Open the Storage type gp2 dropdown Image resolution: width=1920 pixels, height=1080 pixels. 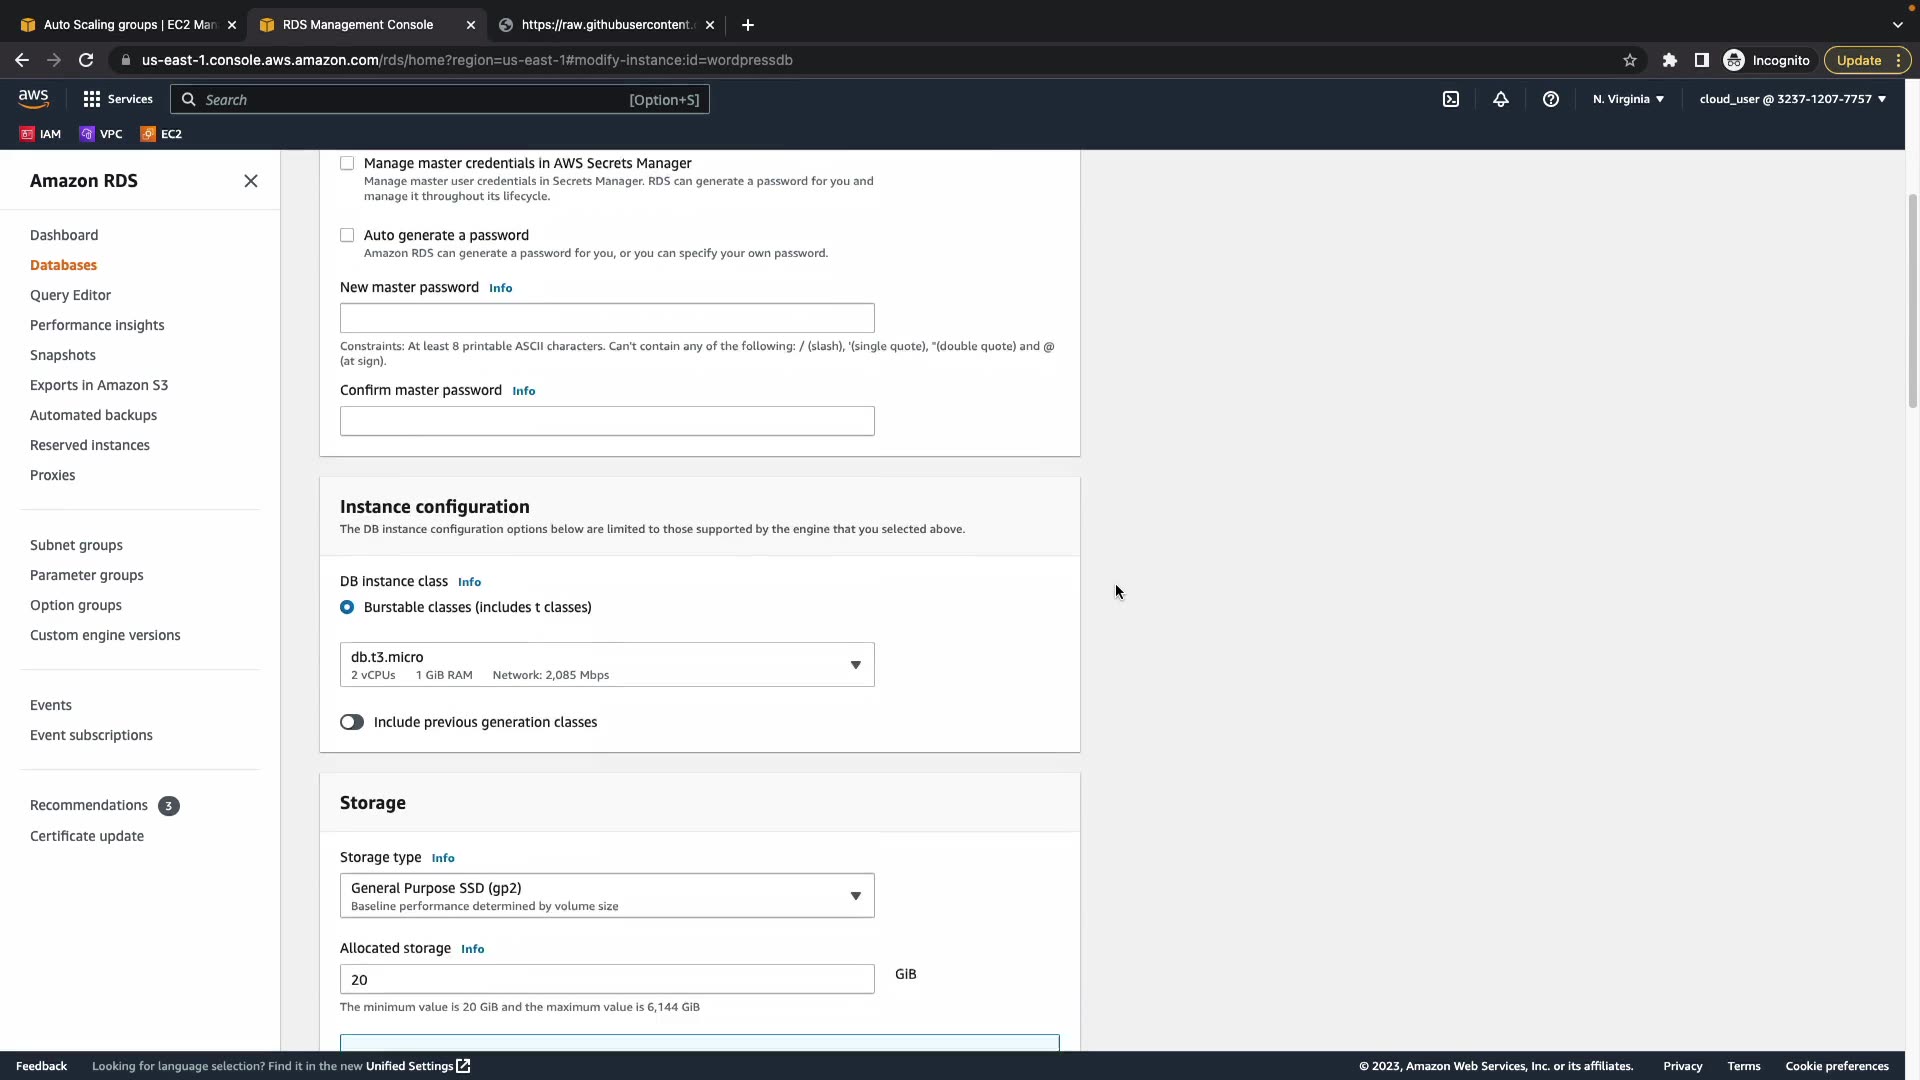pos(606,896)
